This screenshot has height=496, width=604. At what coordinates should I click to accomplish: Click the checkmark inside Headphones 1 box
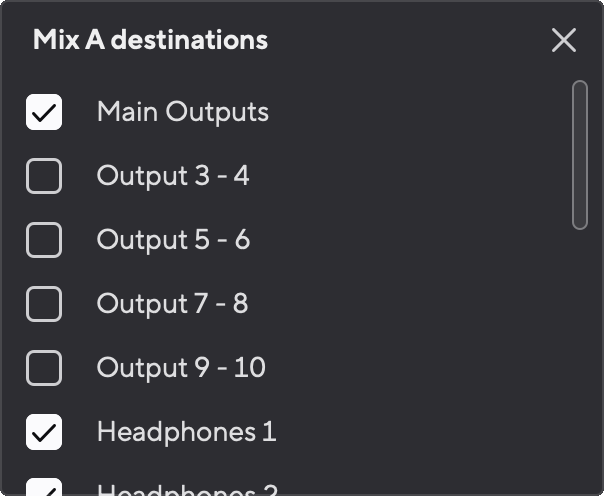[44, 433]
